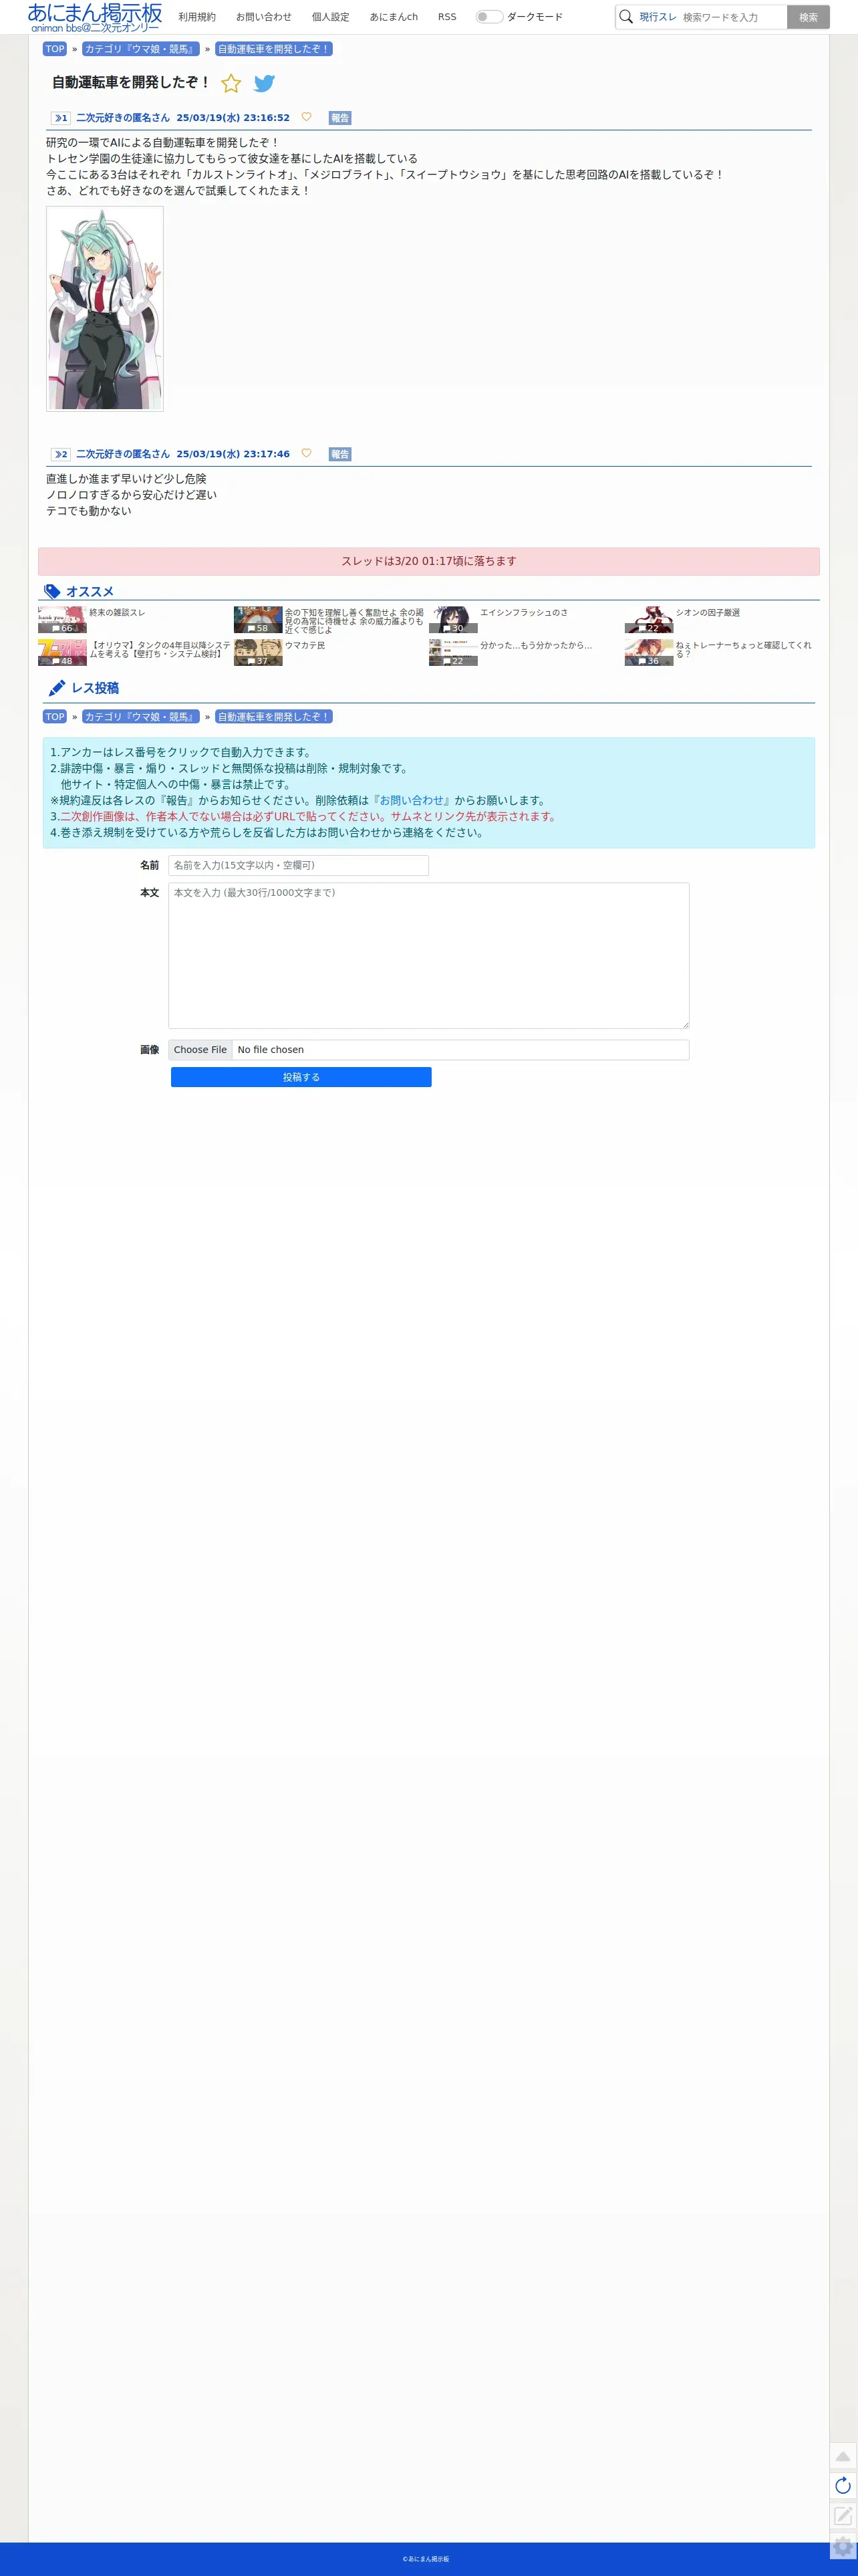Viewport: 858px width, 2576px height.
Task: Open the 利用規約 menu item
Action: (197, 17)
